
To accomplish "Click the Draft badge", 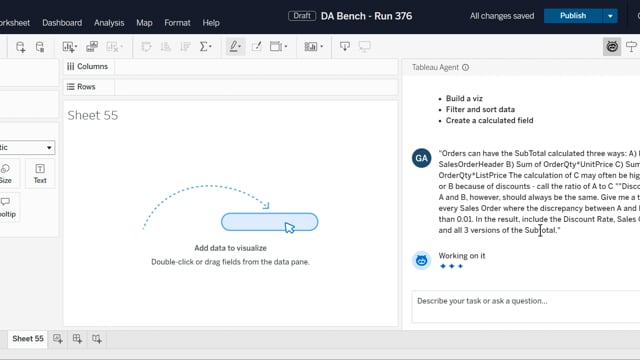I will coord(302,16).
